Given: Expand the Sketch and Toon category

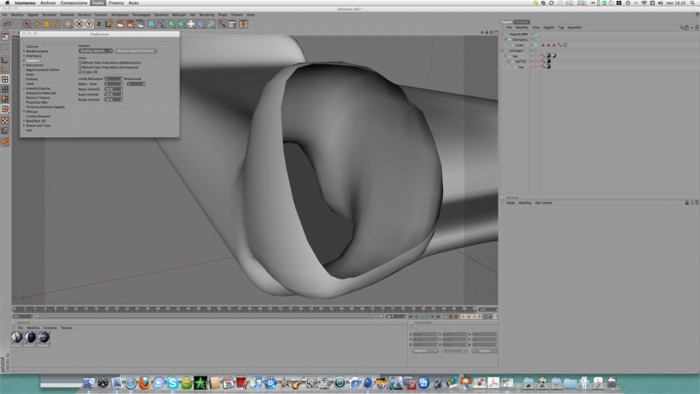Looking at the screenshot, I should (x=24, y=126).
